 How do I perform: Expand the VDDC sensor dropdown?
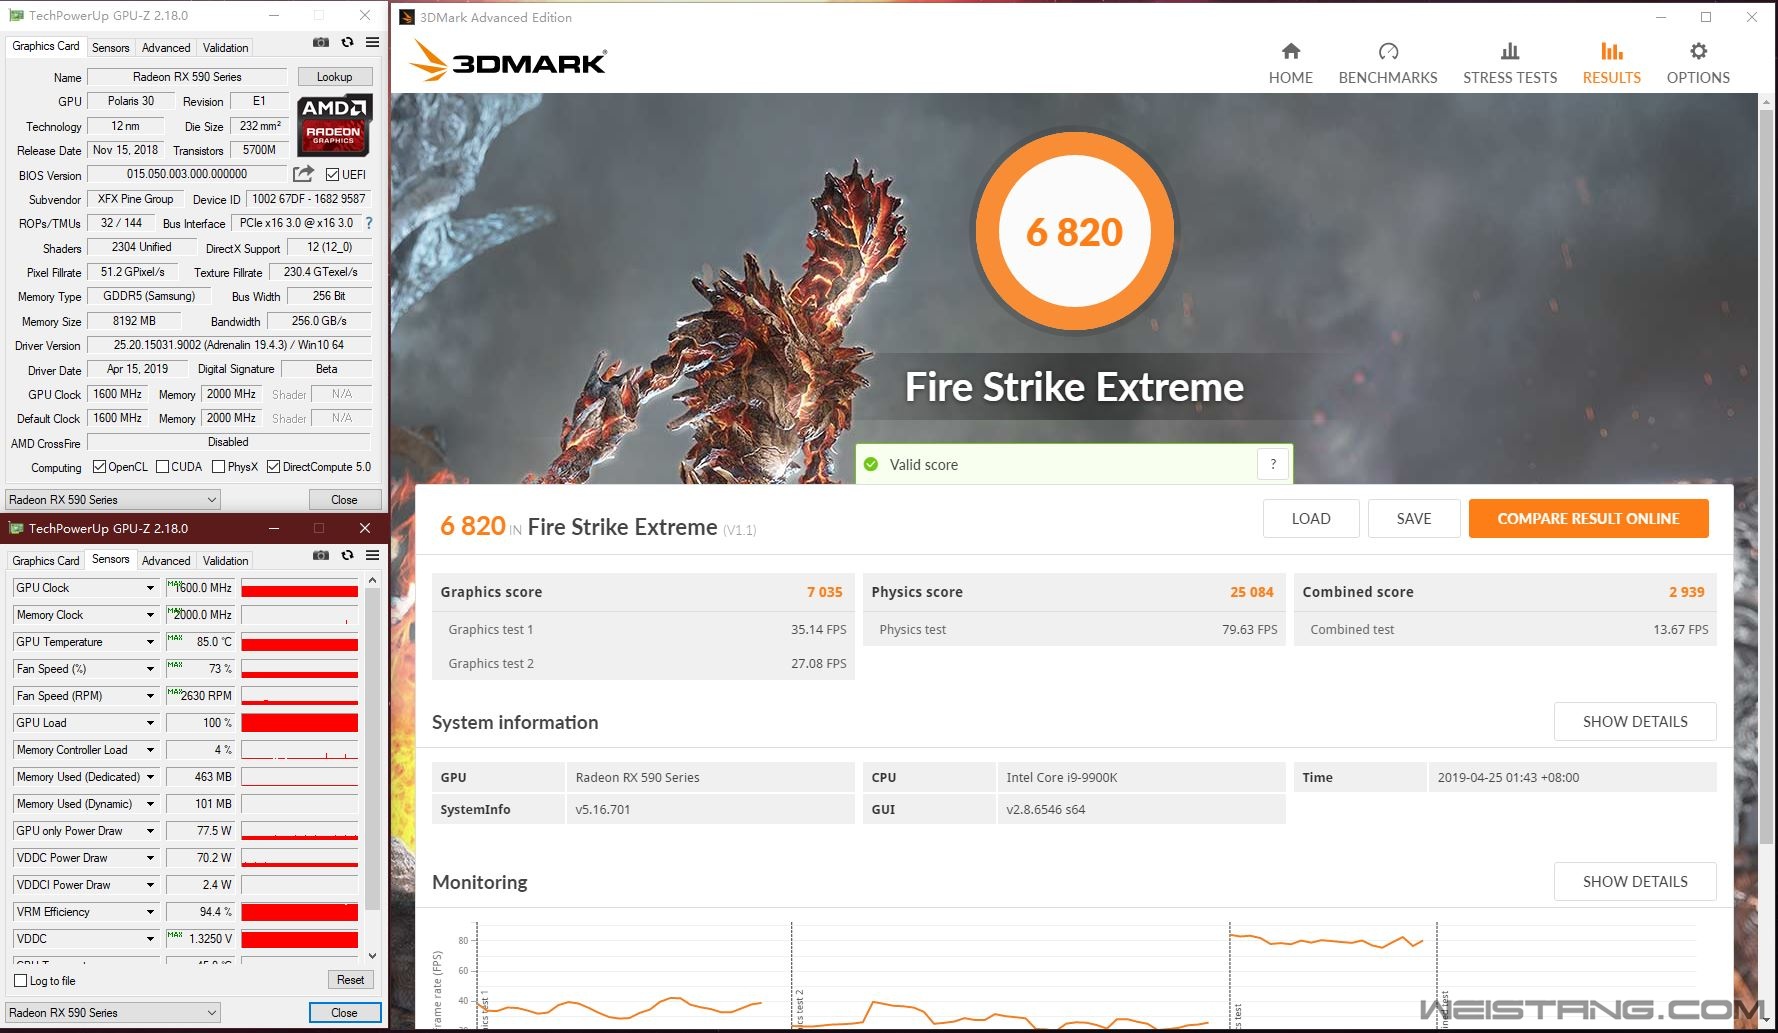[x=151, y=939]
